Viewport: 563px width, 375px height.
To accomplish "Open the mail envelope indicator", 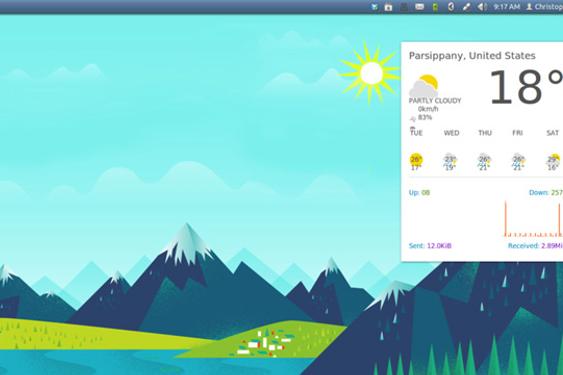I will [419, 7].
